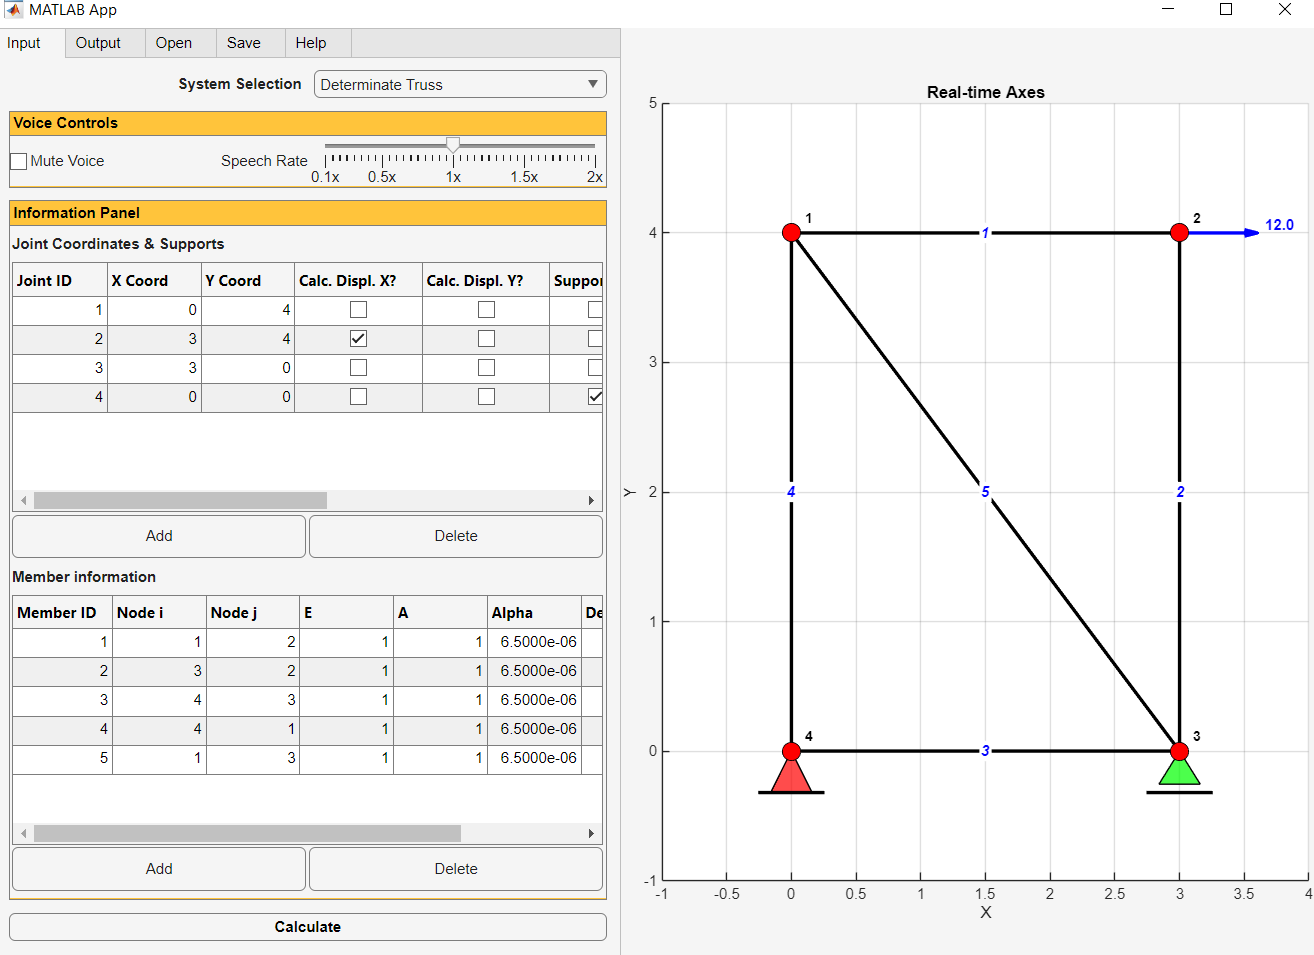Select Alpha cell of member 3

click(534, 700)
